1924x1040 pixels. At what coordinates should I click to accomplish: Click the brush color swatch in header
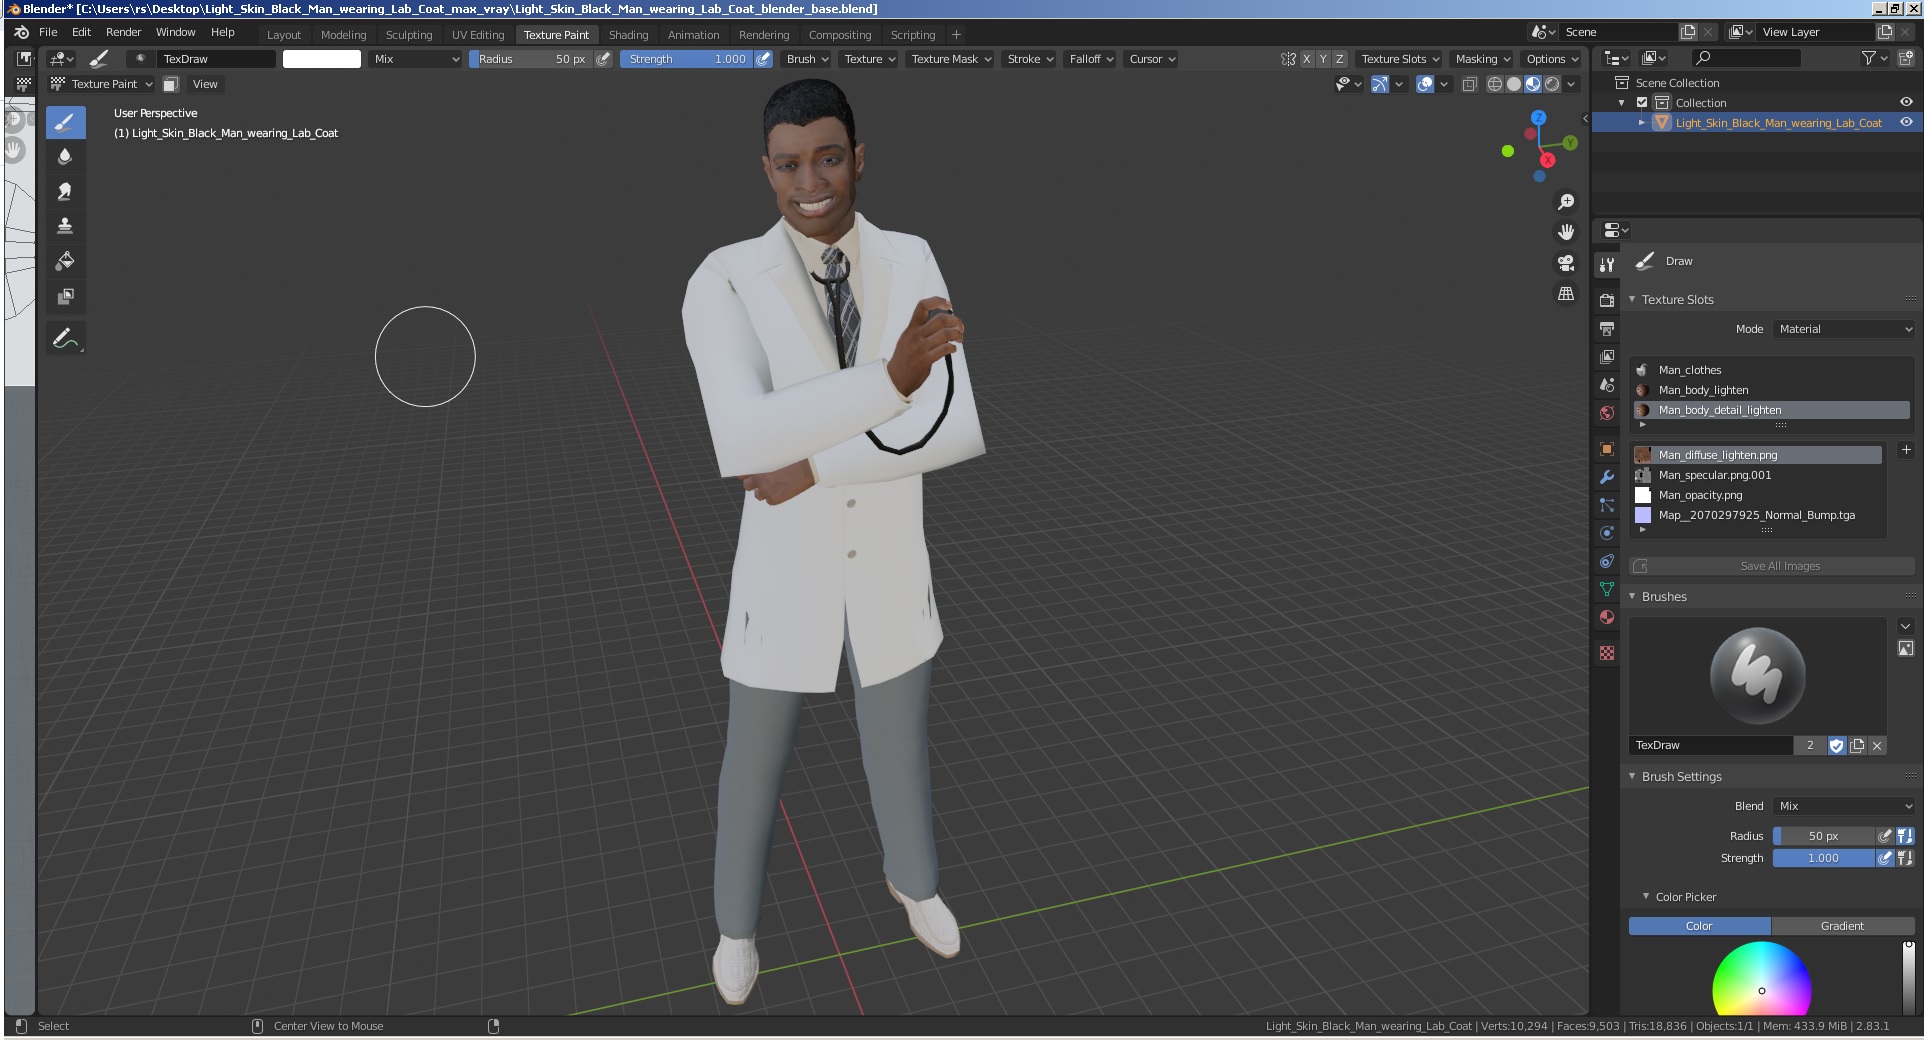tap(322, 59)
